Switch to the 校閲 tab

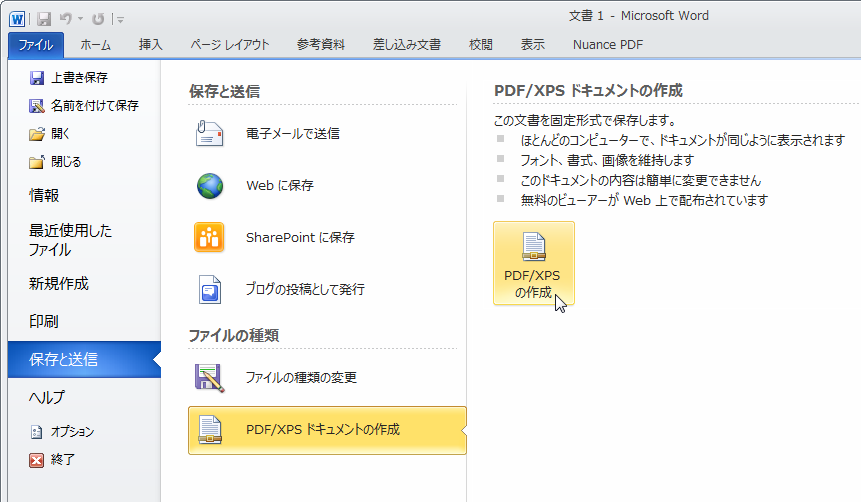pos(480,45)
